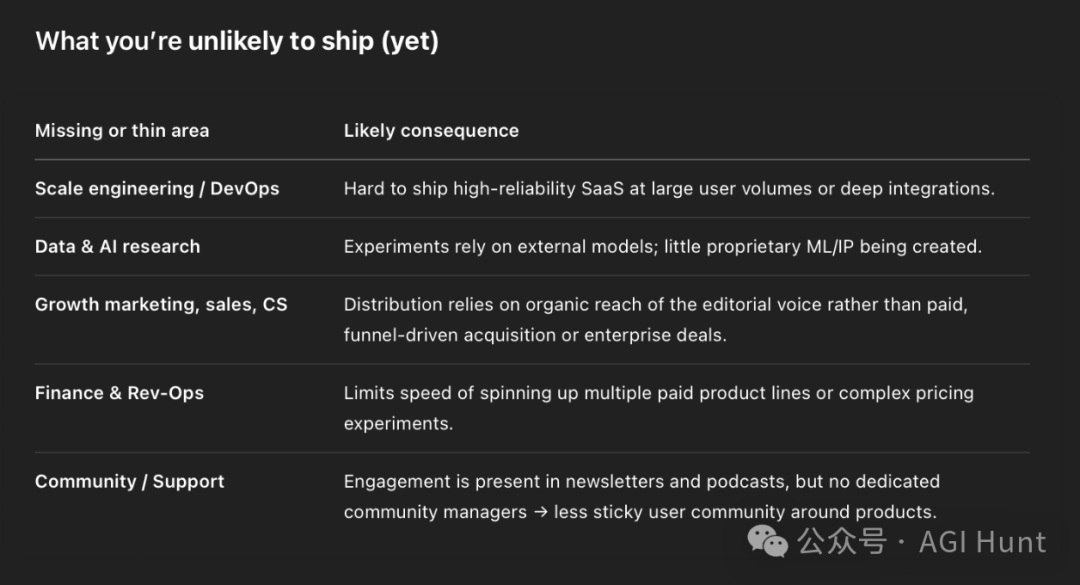Click the "Scale engineering / DevOps" row label

click(157, 188)
